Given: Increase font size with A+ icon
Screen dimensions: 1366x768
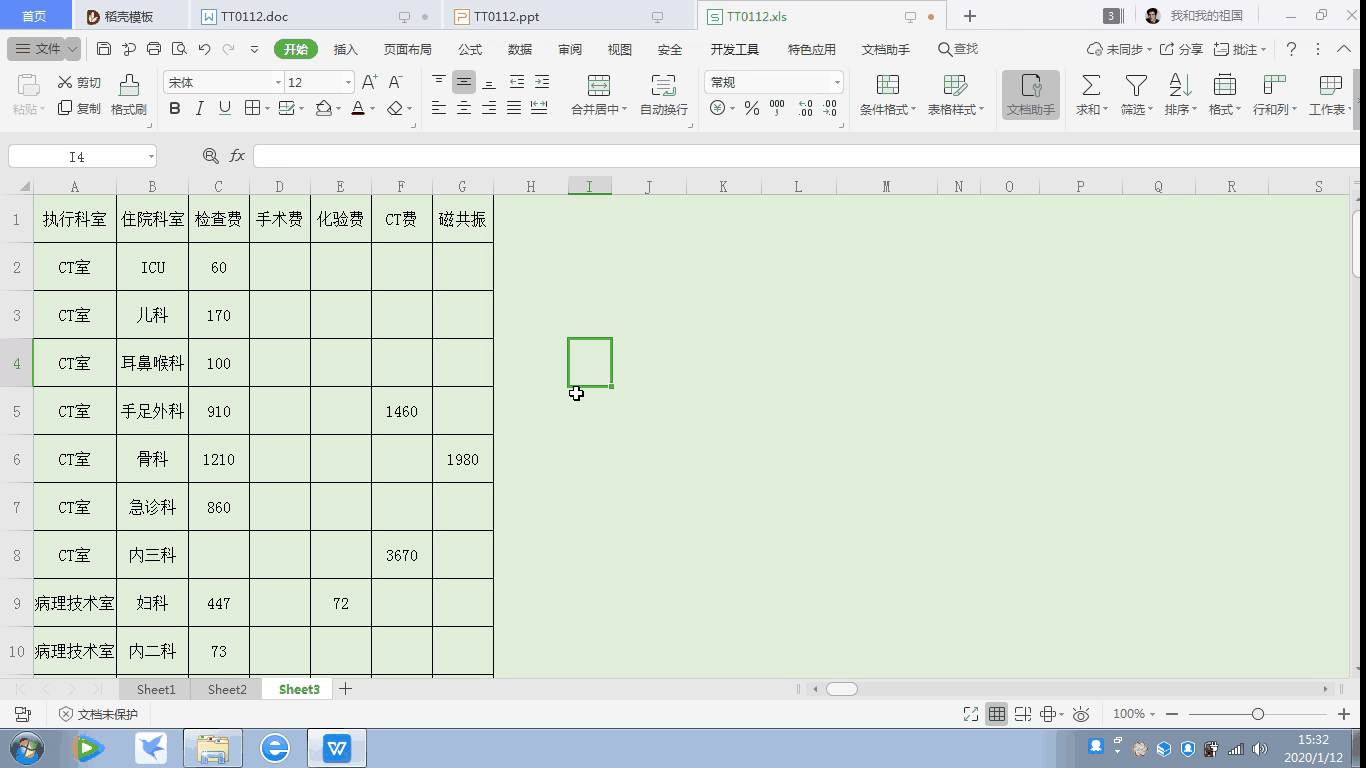Looking at the screenshot, I should [x=369, y=82].
